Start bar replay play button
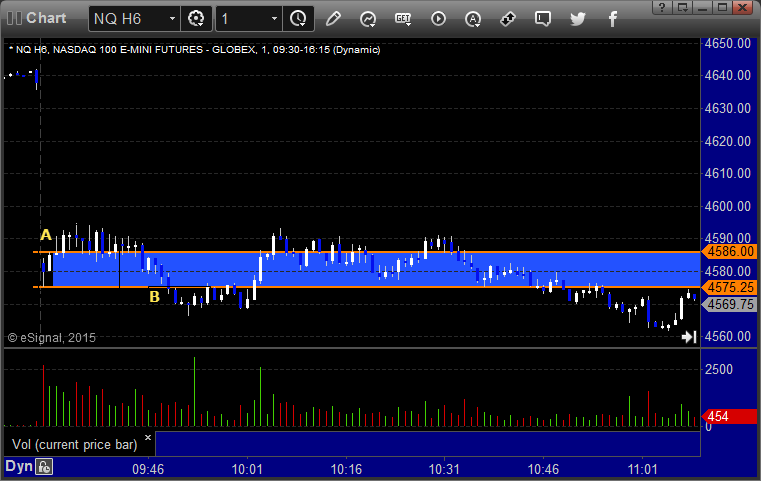Image resolution: width=761 pixels, height=481 pixels. [438, 19]
